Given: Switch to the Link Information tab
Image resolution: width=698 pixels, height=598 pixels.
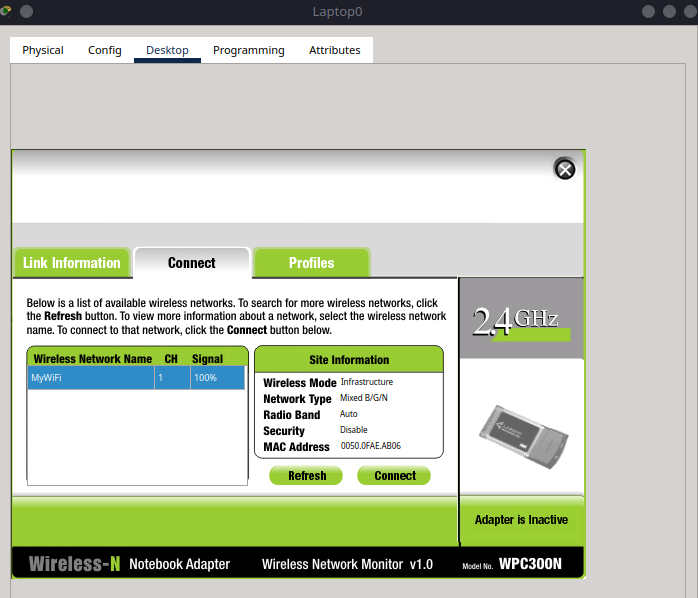Looking at the screenshot, I should coord(72,263).
